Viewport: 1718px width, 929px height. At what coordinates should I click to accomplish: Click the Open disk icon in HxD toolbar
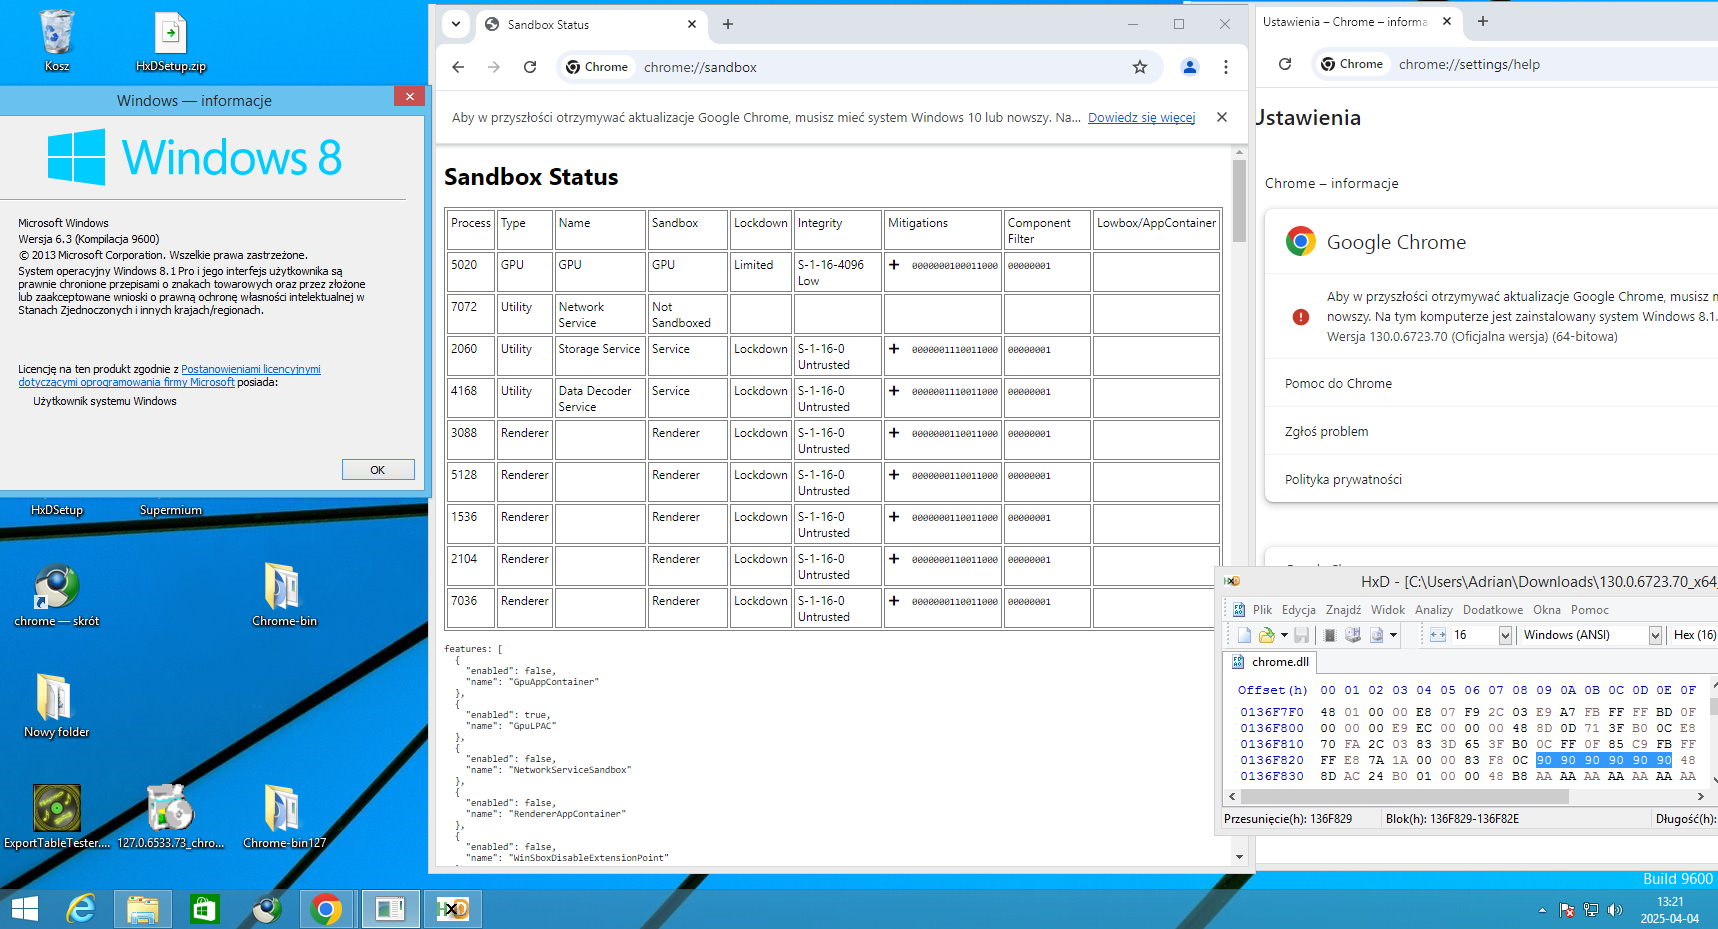point(1353,635)
